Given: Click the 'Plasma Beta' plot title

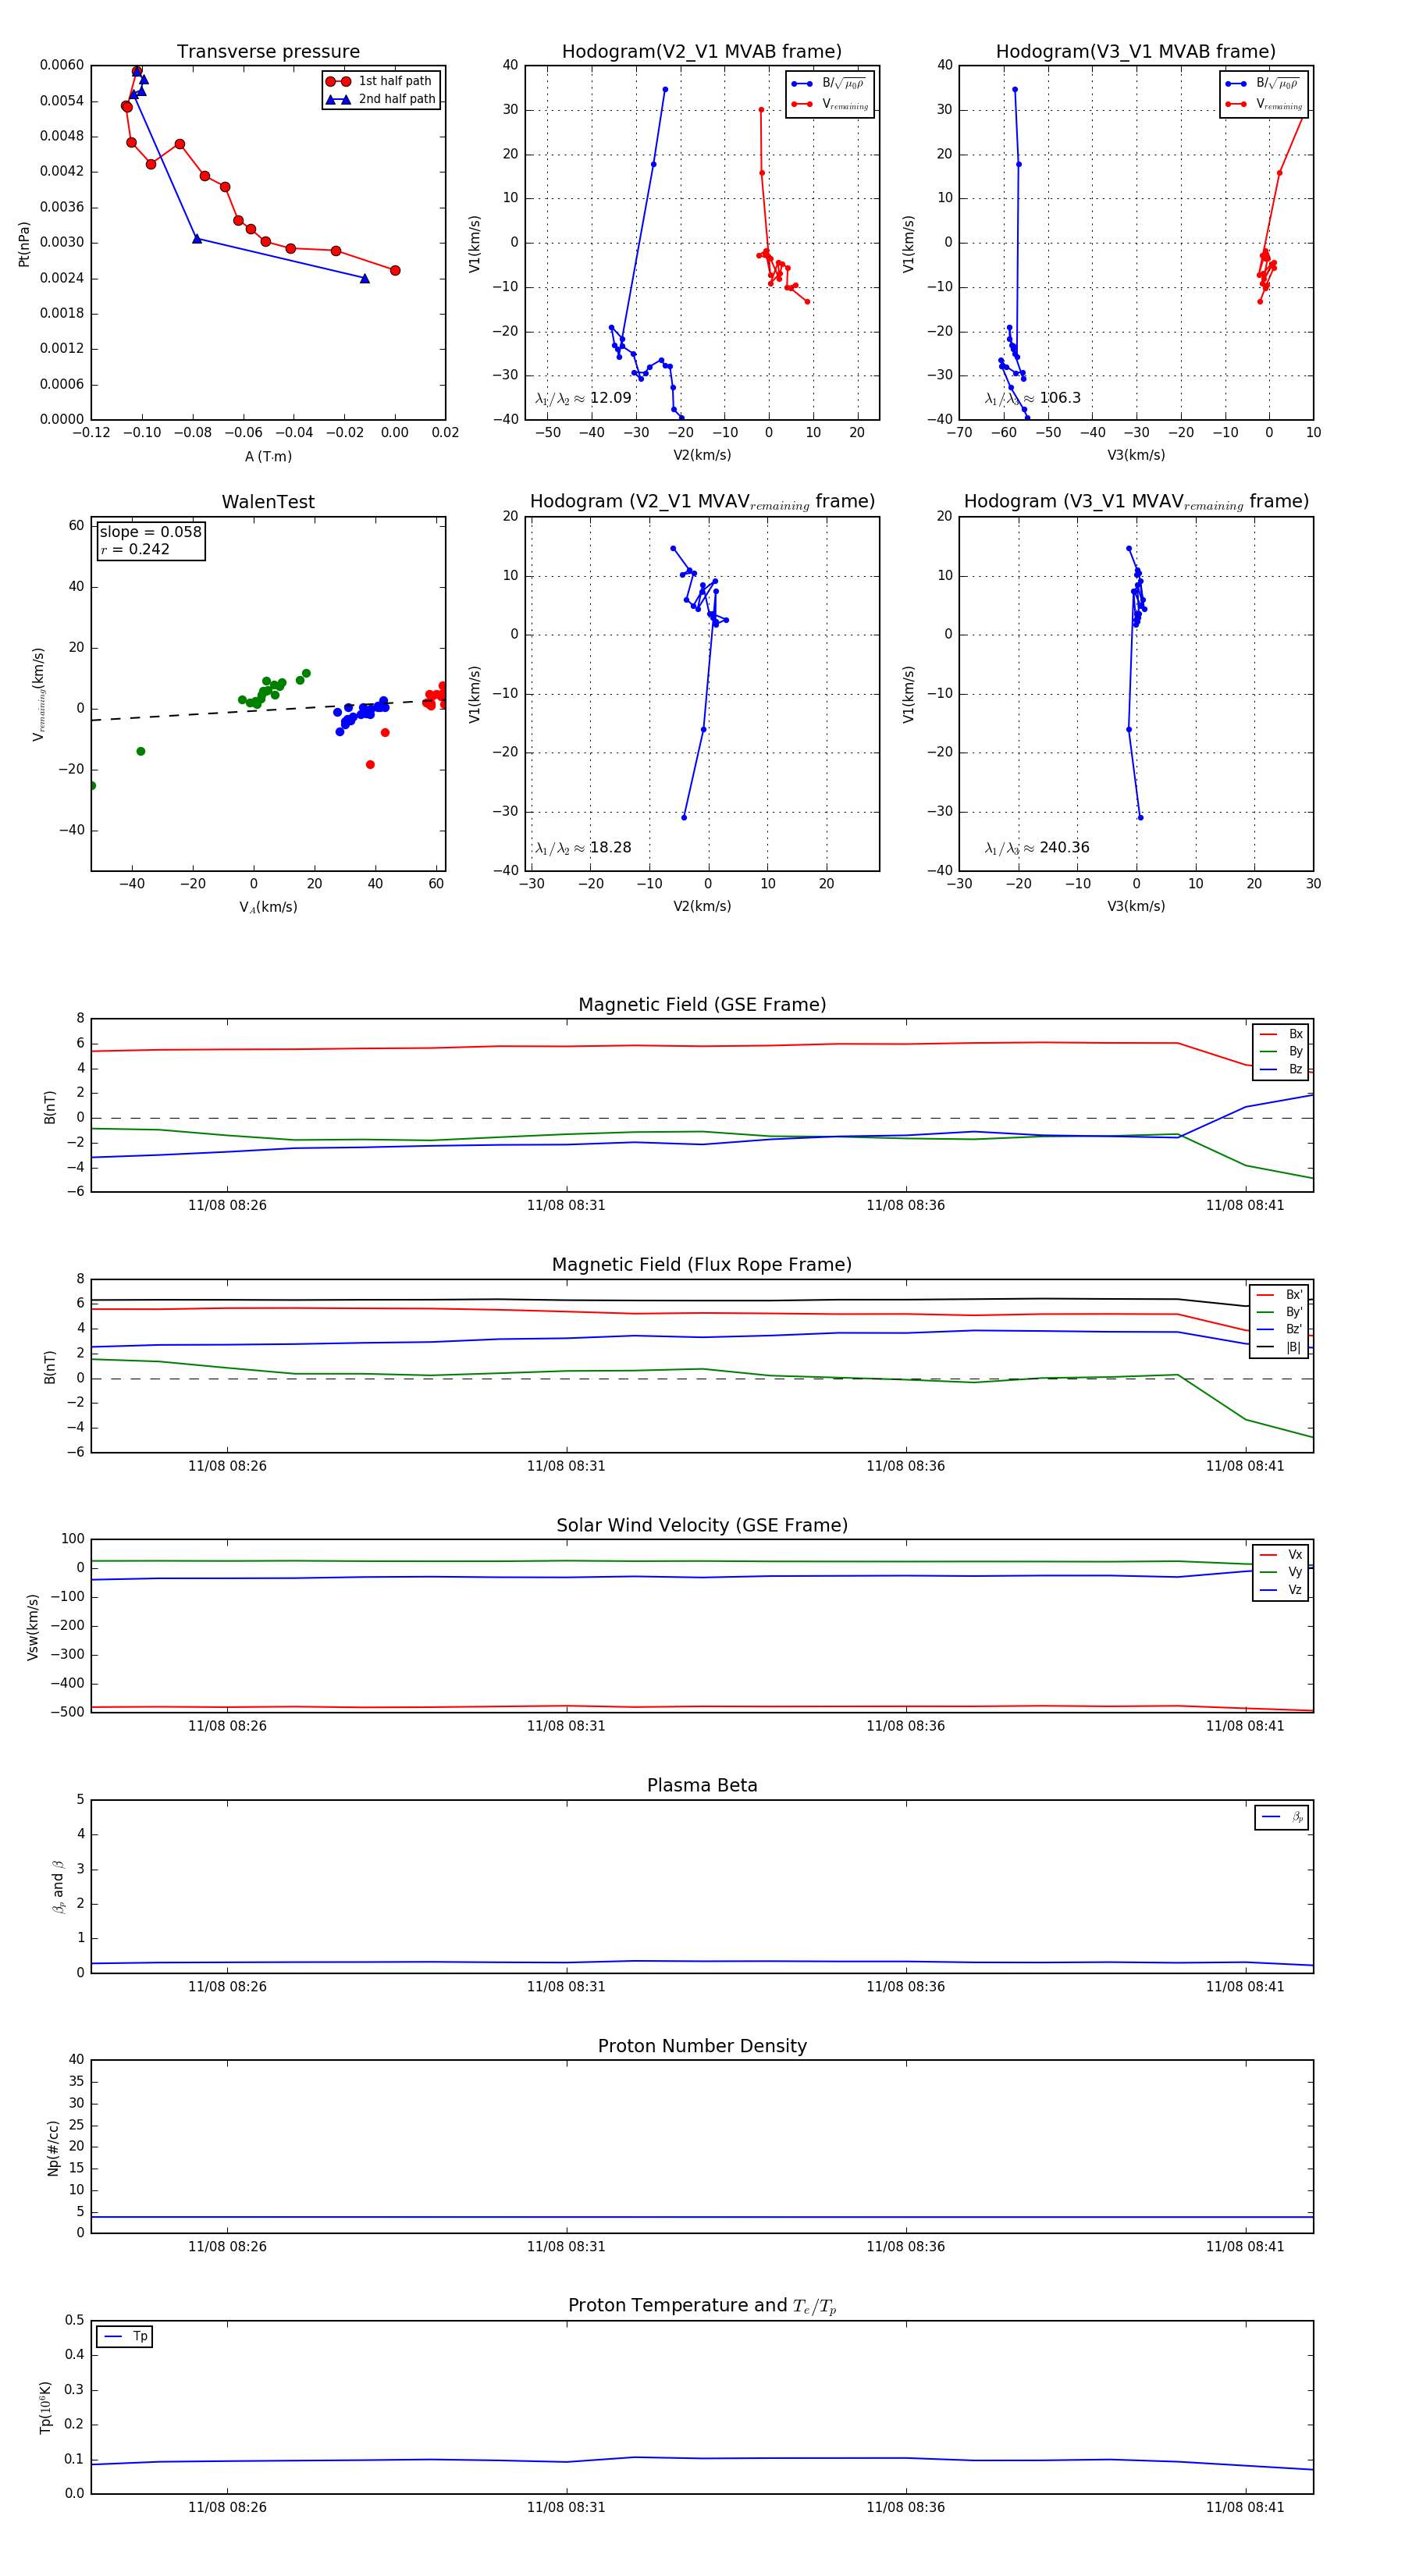Looking at the screenshot, I should (x=702, y=1786).
